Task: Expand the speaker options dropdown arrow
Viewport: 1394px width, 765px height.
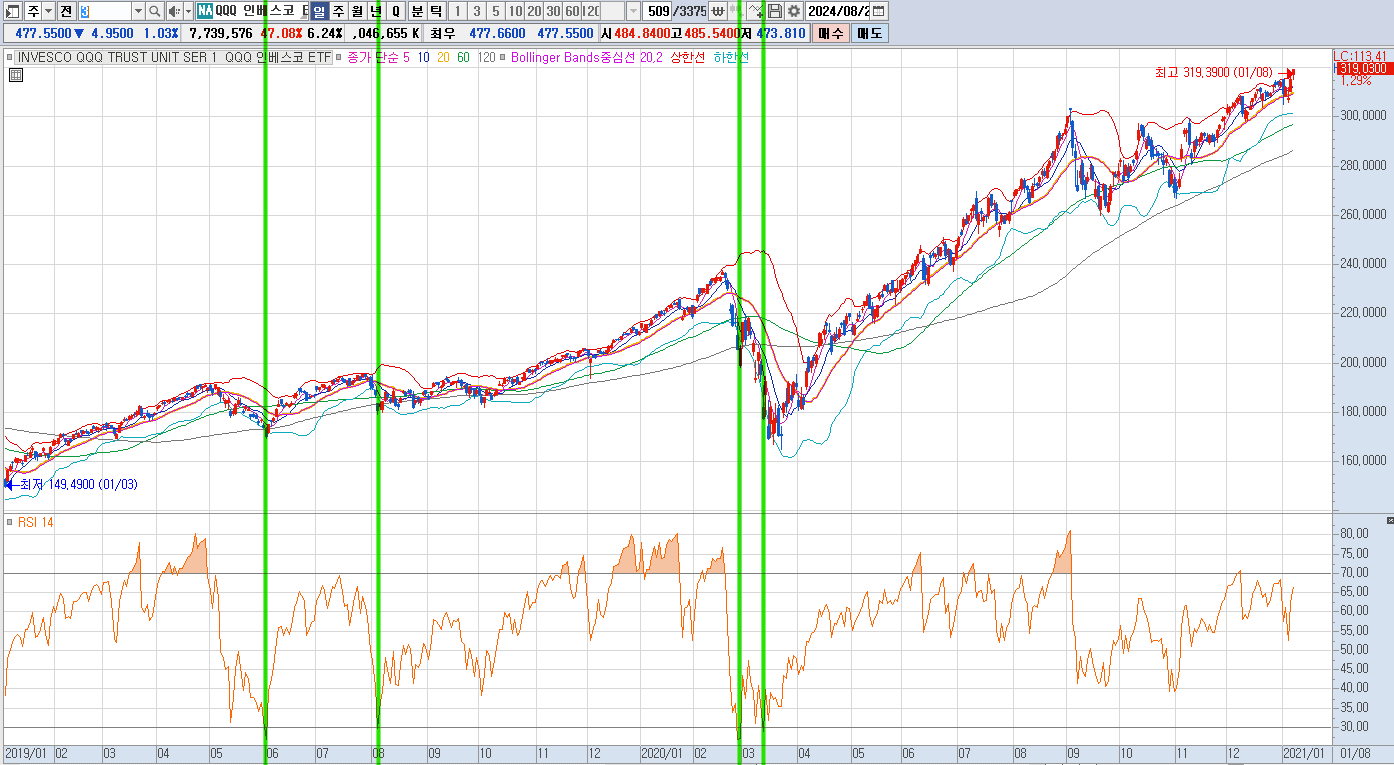Action: coord(188,12)
